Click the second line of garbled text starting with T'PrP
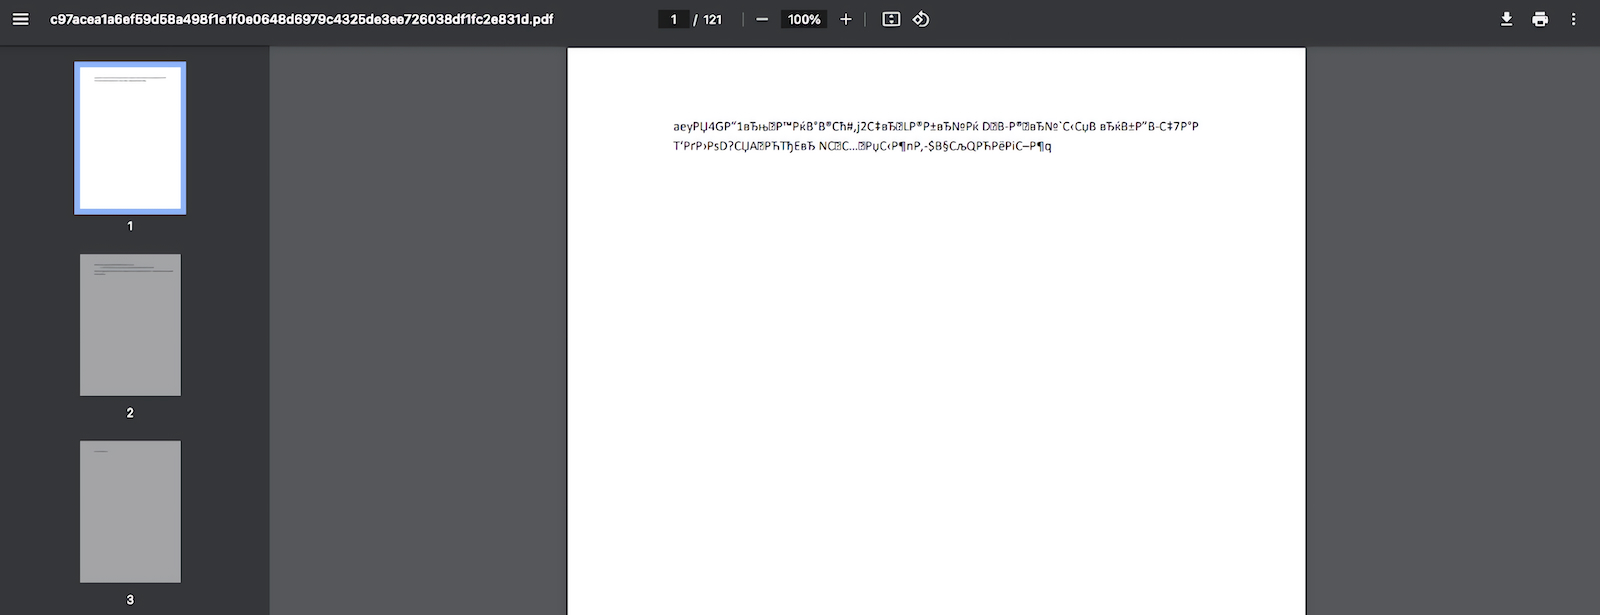 862,146
